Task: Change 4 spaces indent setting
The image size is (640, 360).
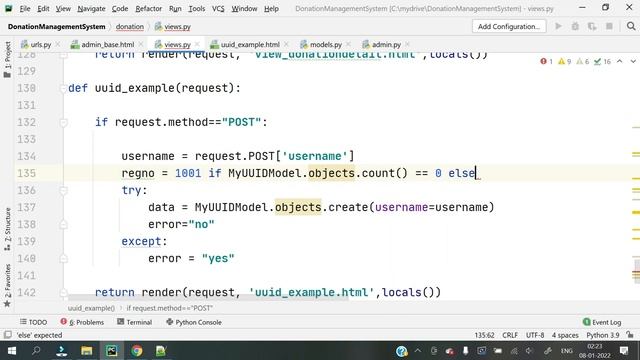Action: [x=565, y=335]
